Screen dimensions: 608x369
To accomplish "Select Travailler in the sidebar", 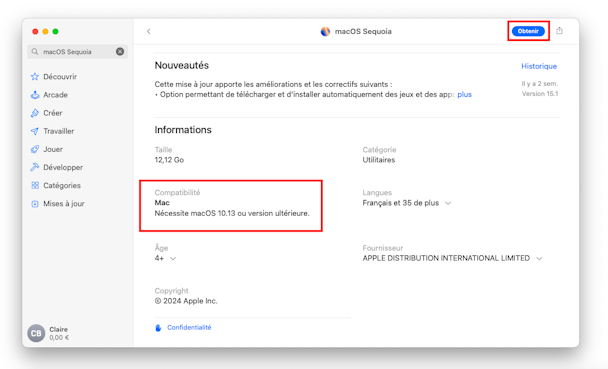I will point(59,131).
